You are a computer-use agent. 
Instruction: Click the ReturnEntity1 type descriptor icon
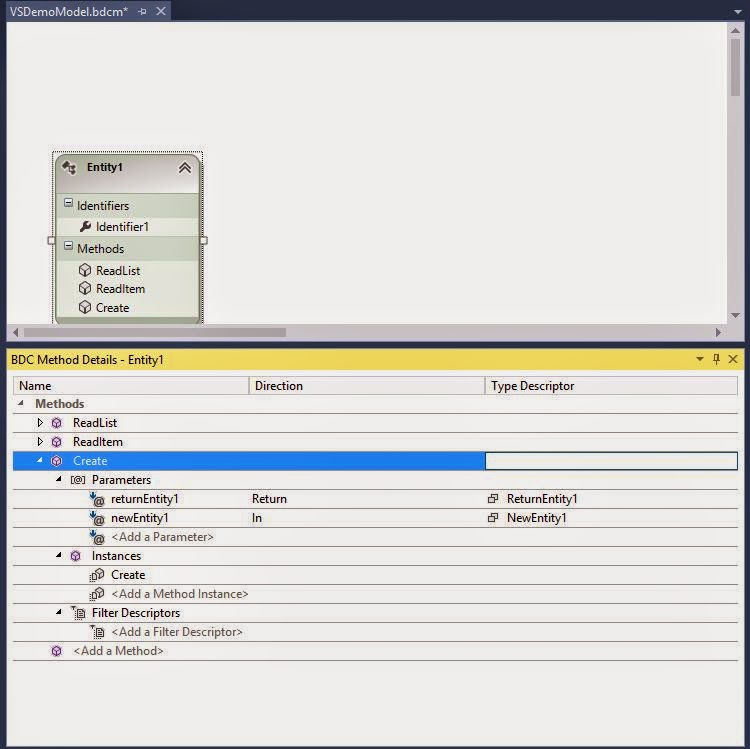(x=493, y=499)
